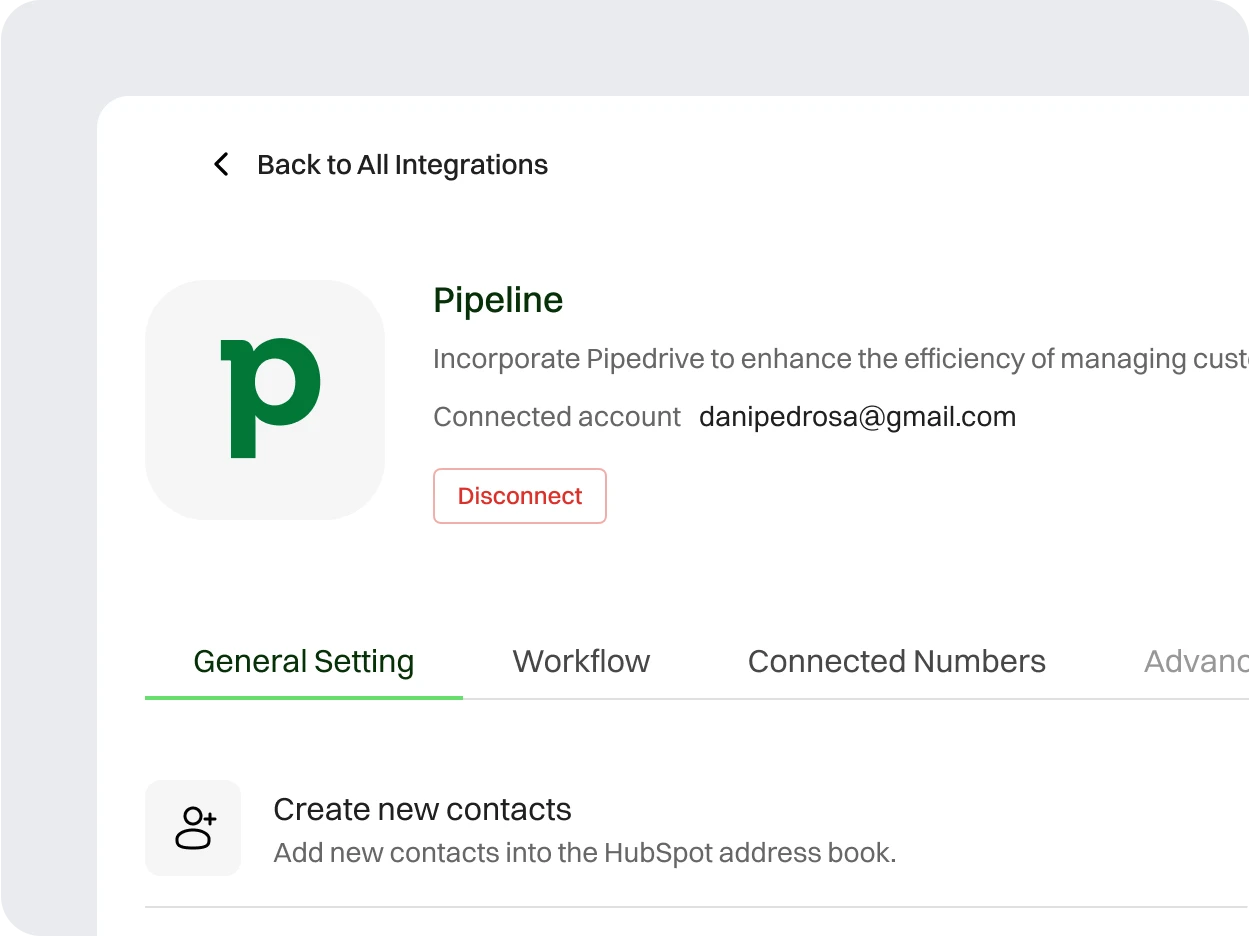Go back to All Integrations
1249x936 pixels.
(401, 165)
